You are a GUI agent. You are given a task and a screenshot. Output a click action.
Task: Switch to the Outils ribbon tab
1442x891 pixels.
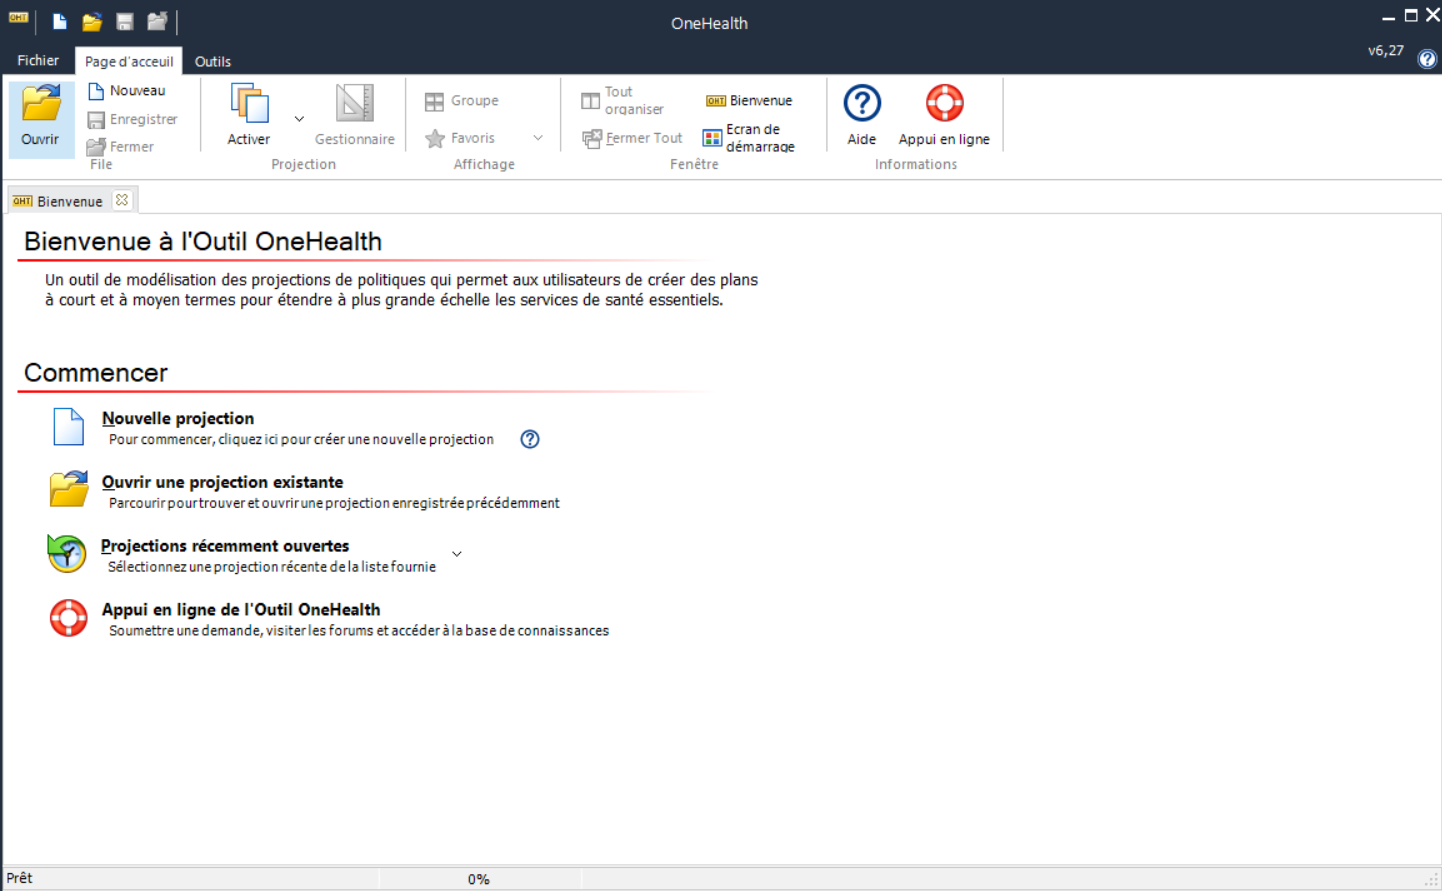(x=213, y=62)
